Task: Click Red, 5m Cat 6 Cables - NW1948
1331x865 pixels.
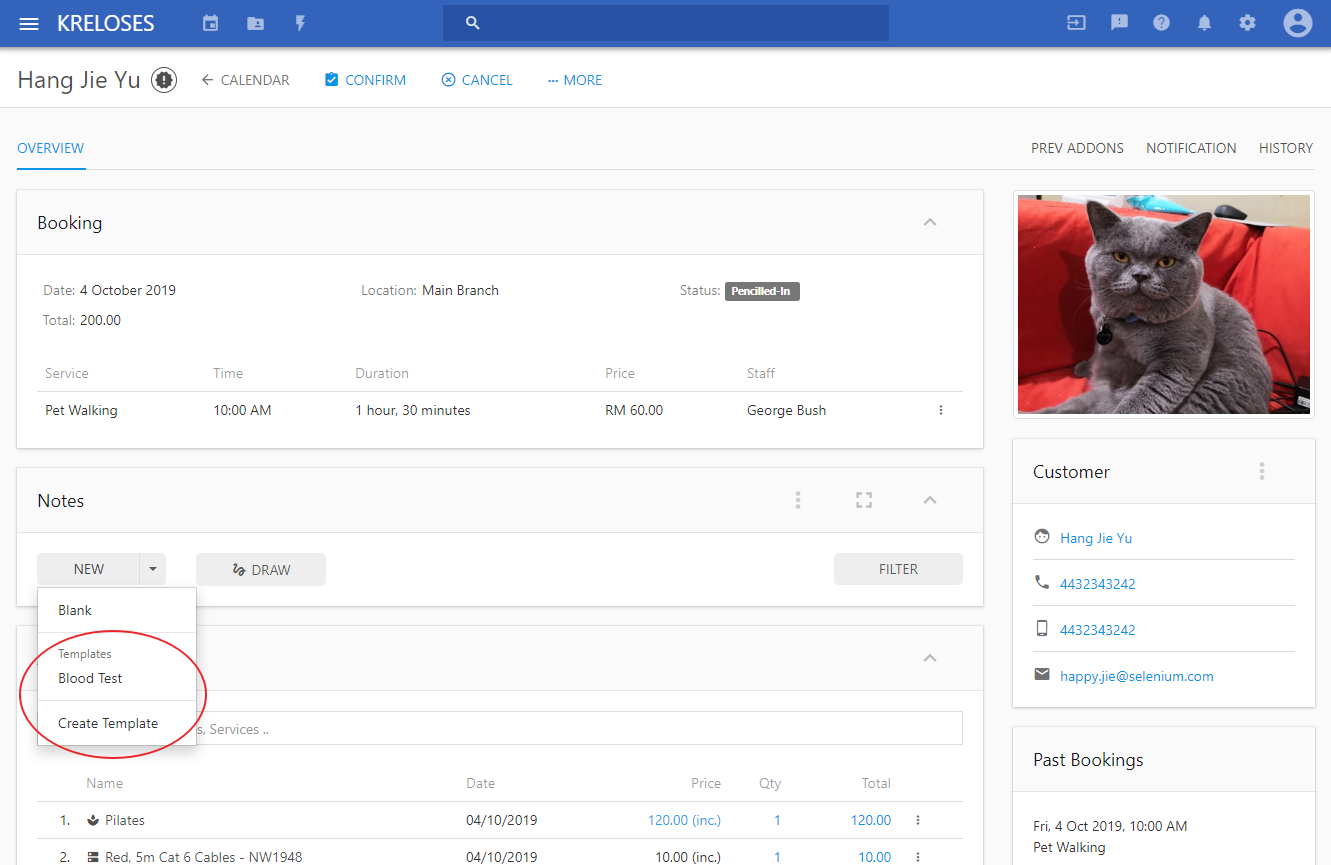Action: click(x=204, y=857)
